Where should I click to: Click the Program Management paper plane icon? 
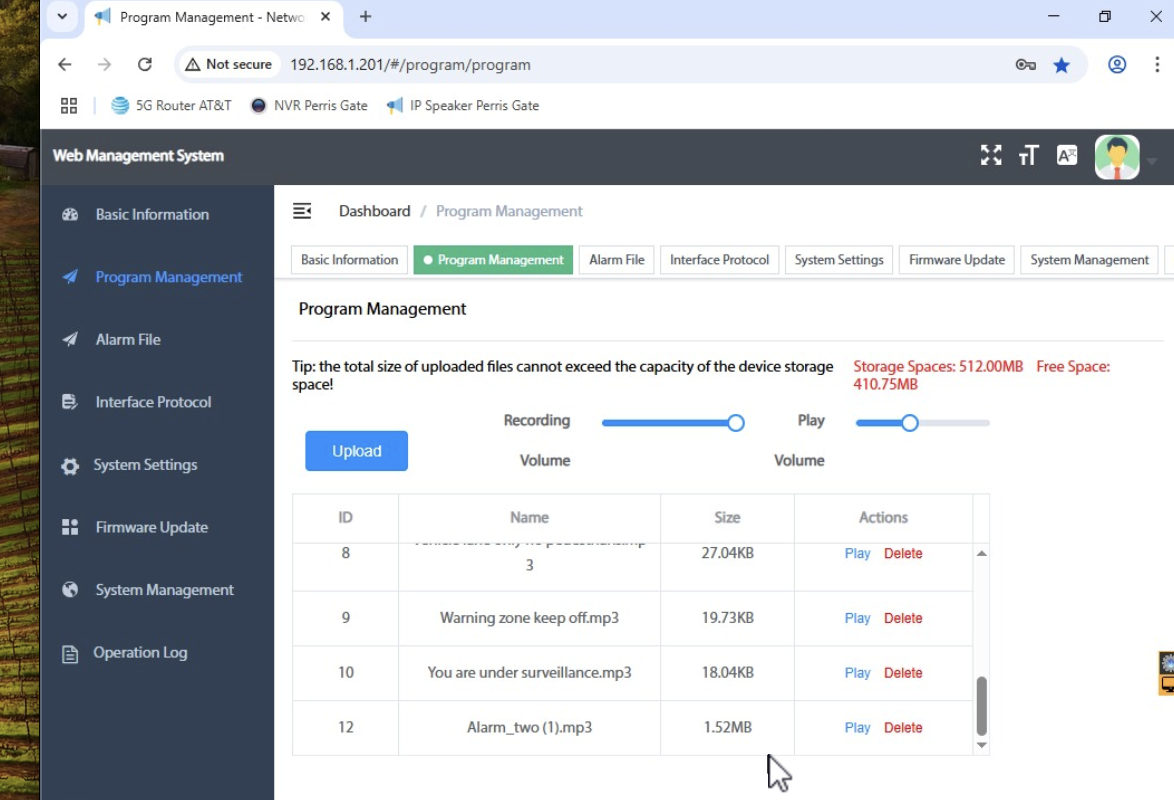pos(70,277)
